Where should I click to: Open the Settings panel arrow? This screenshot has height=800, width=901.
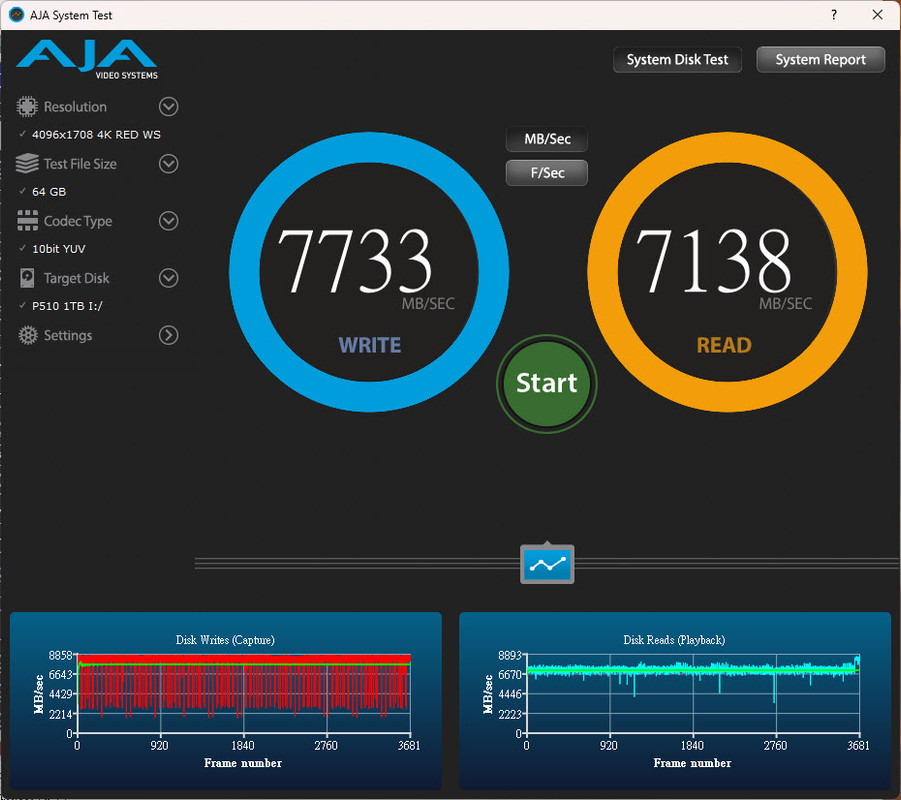tap(168, 335)
